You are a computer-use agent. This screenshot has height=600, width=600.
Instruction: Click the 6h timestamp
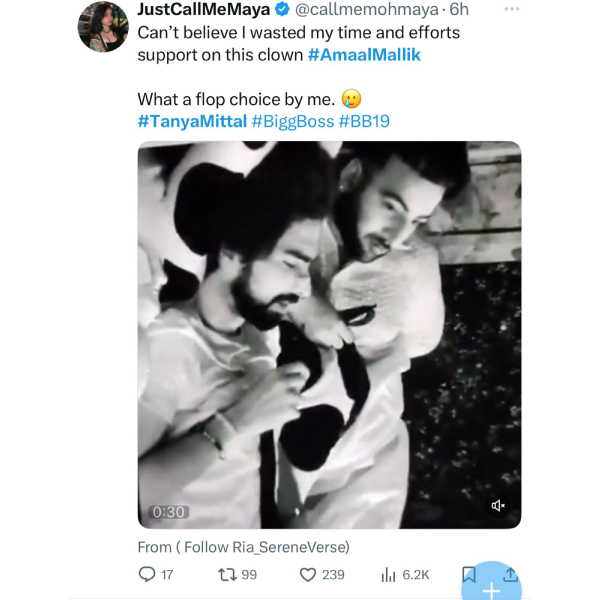click(459, 10)
